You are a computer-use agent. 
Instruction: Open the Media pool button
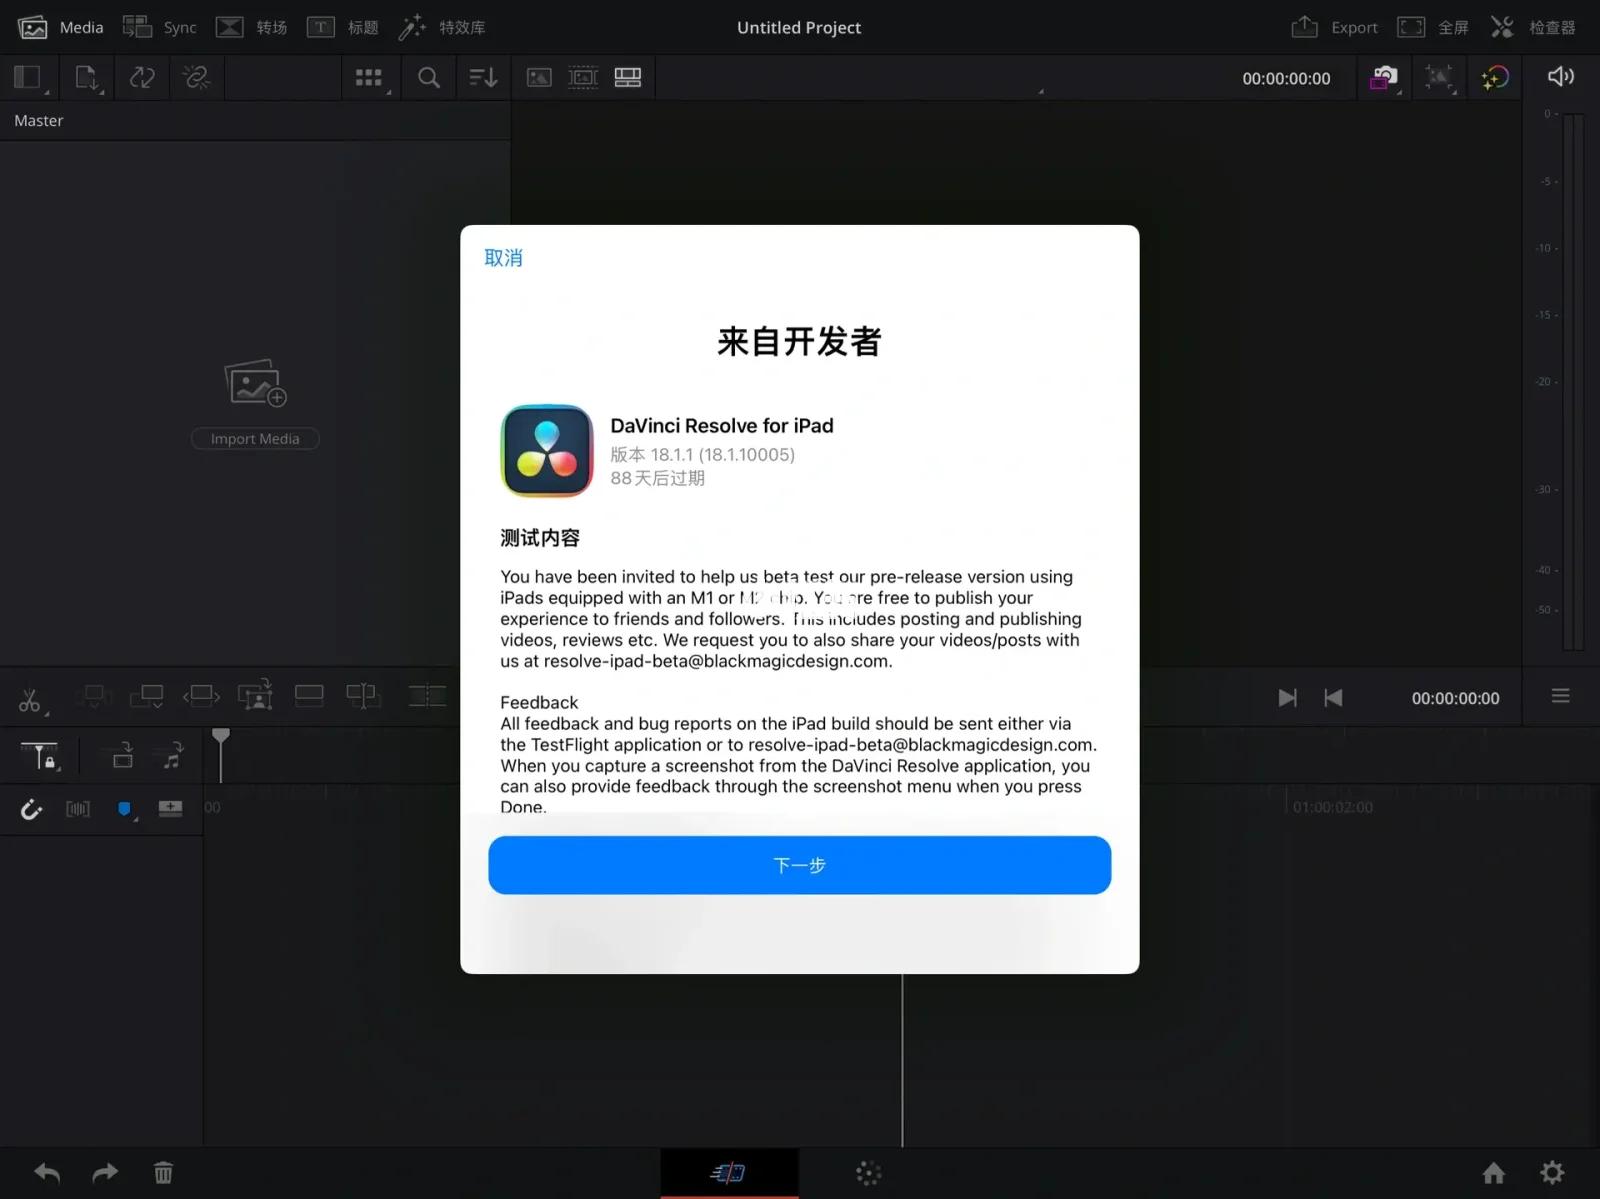point(60,27)
